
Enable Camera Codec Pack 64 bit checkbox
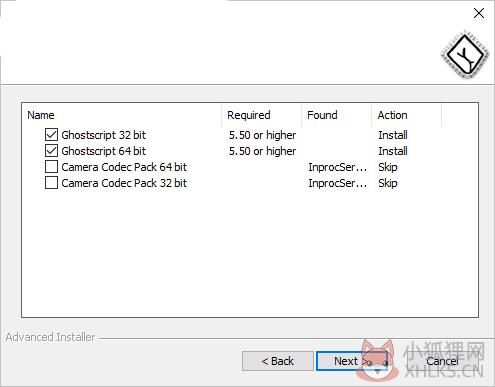[51, 167]
